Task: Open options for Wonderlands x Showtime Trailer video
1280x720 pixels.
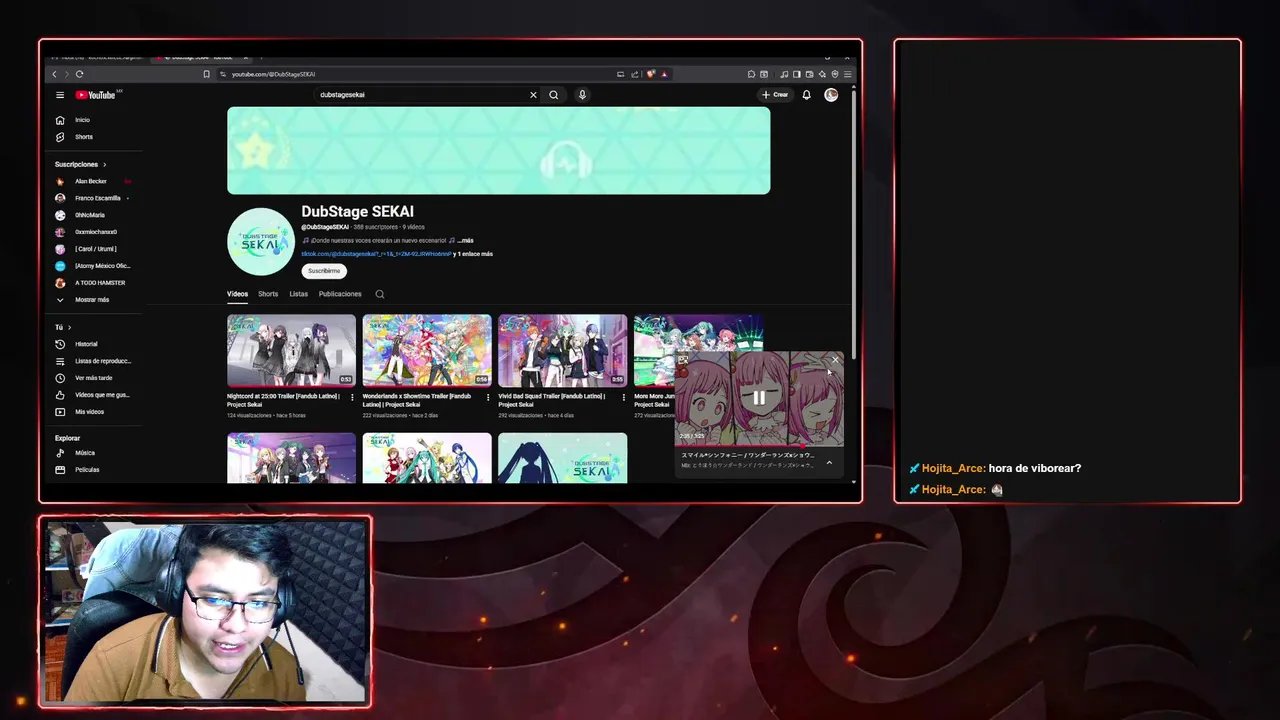Action: [x=488, y=397]
